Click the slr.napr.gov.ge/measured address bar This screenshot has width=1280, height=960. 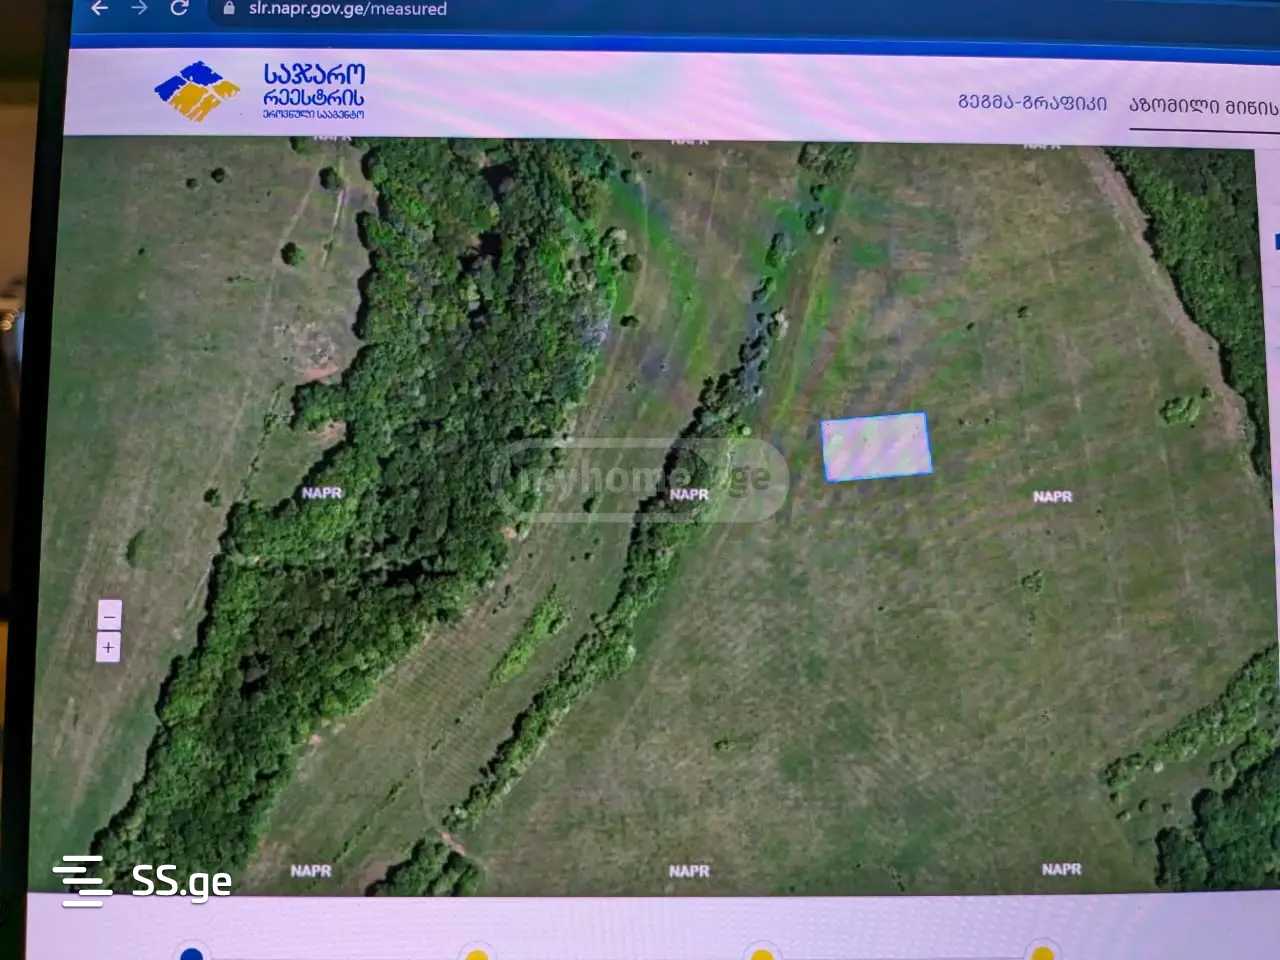click(x=348, y=9)
